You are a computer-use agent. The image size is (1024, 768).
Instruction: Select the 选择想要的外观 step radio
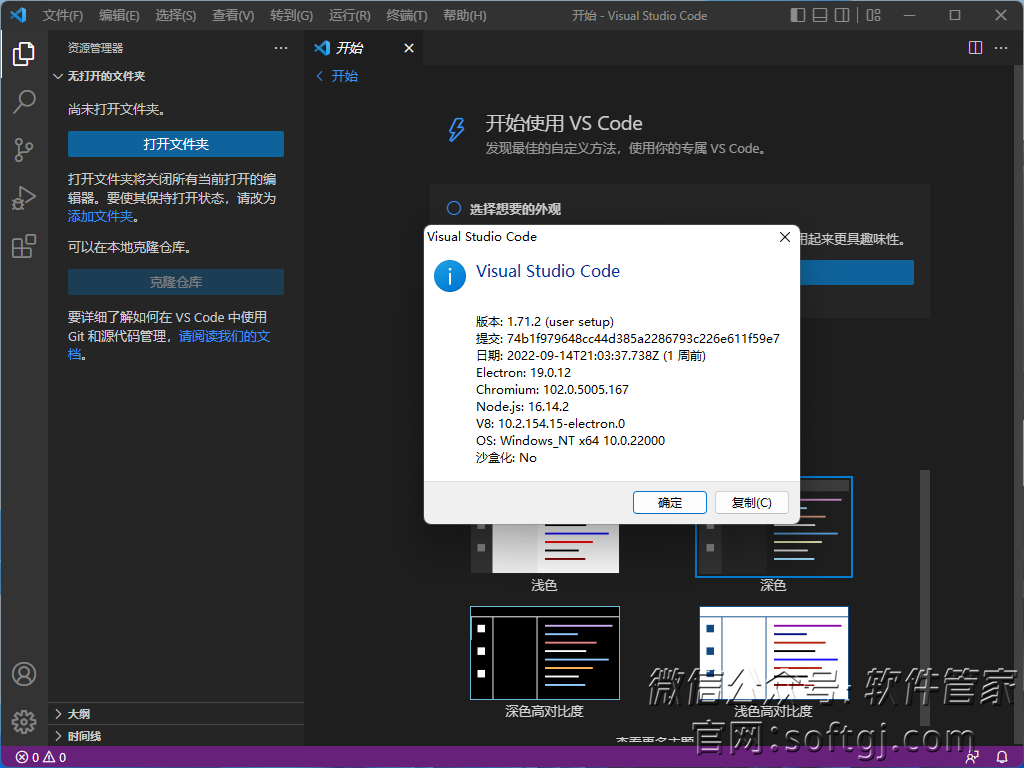[454, 208]
